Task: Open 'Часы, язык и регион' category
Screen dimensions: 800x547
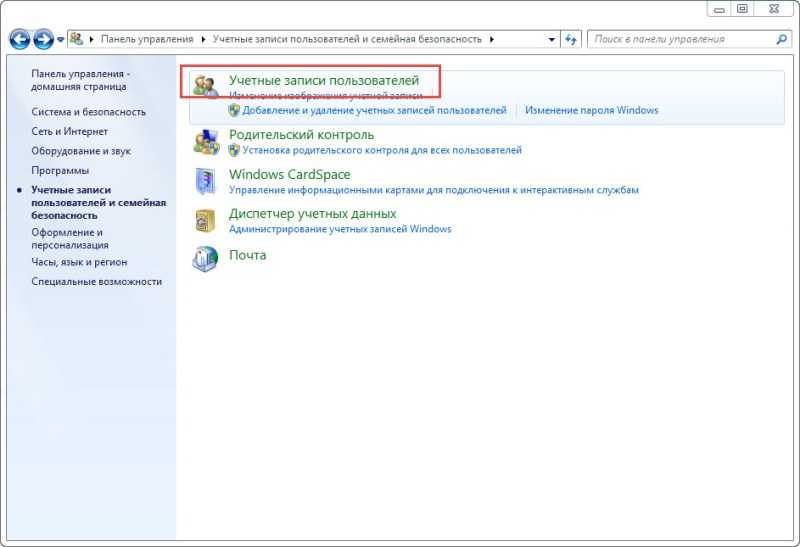Action: (x=79, y=262)
